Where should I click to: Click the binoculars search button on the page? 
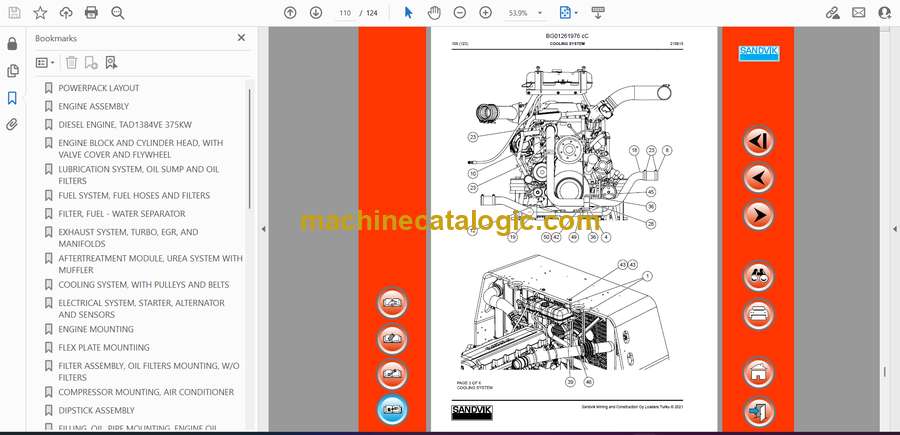tap(758, 276)
